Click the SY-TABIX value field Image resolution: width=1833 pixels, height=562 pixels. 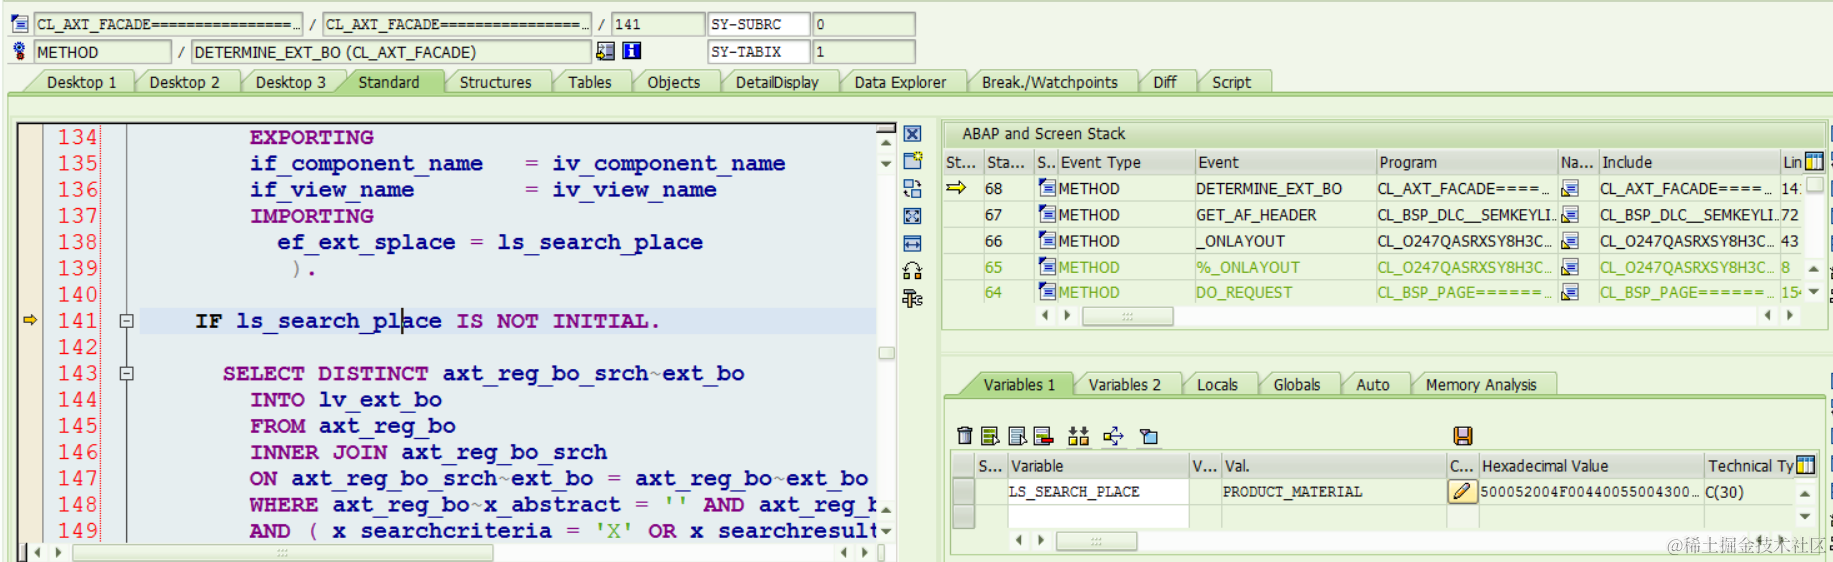click(x=864, y=51)
